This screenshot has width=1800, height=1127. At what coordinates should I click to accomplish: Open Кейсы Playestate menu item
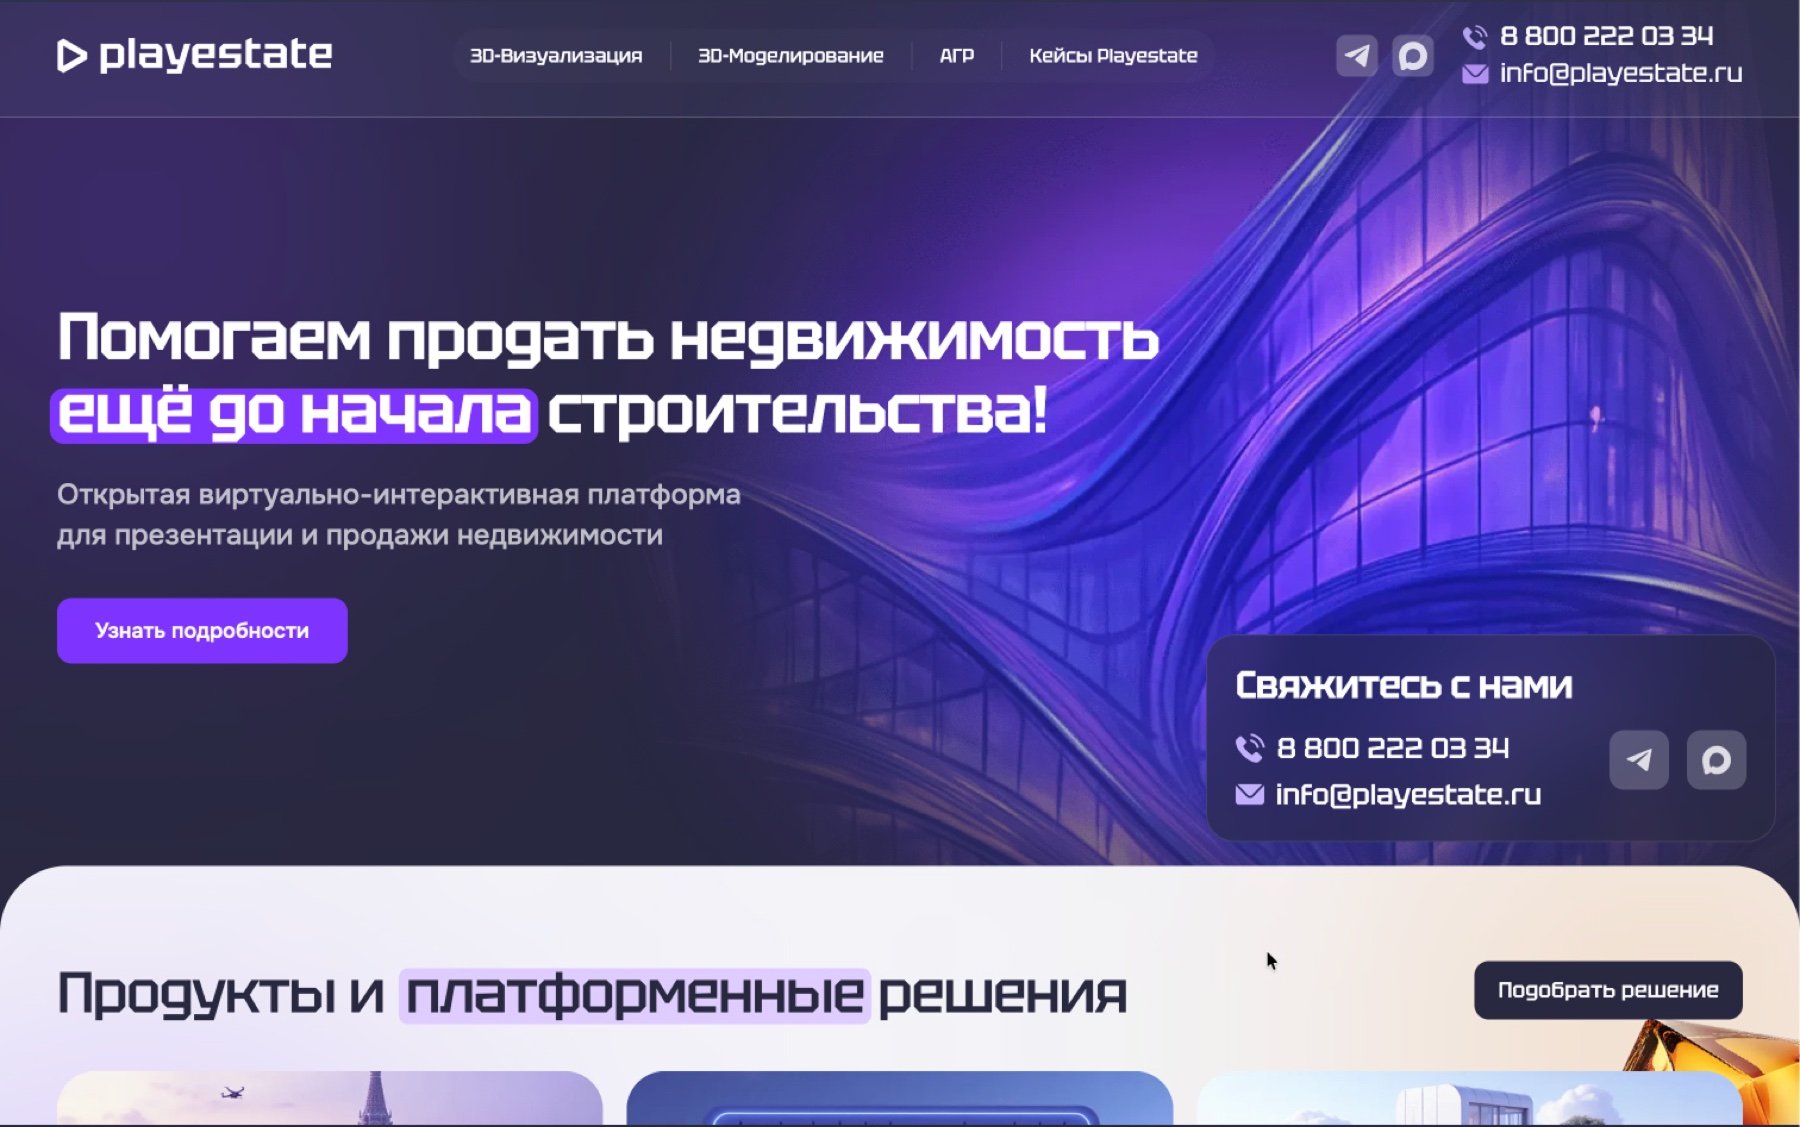(1113, 56)
